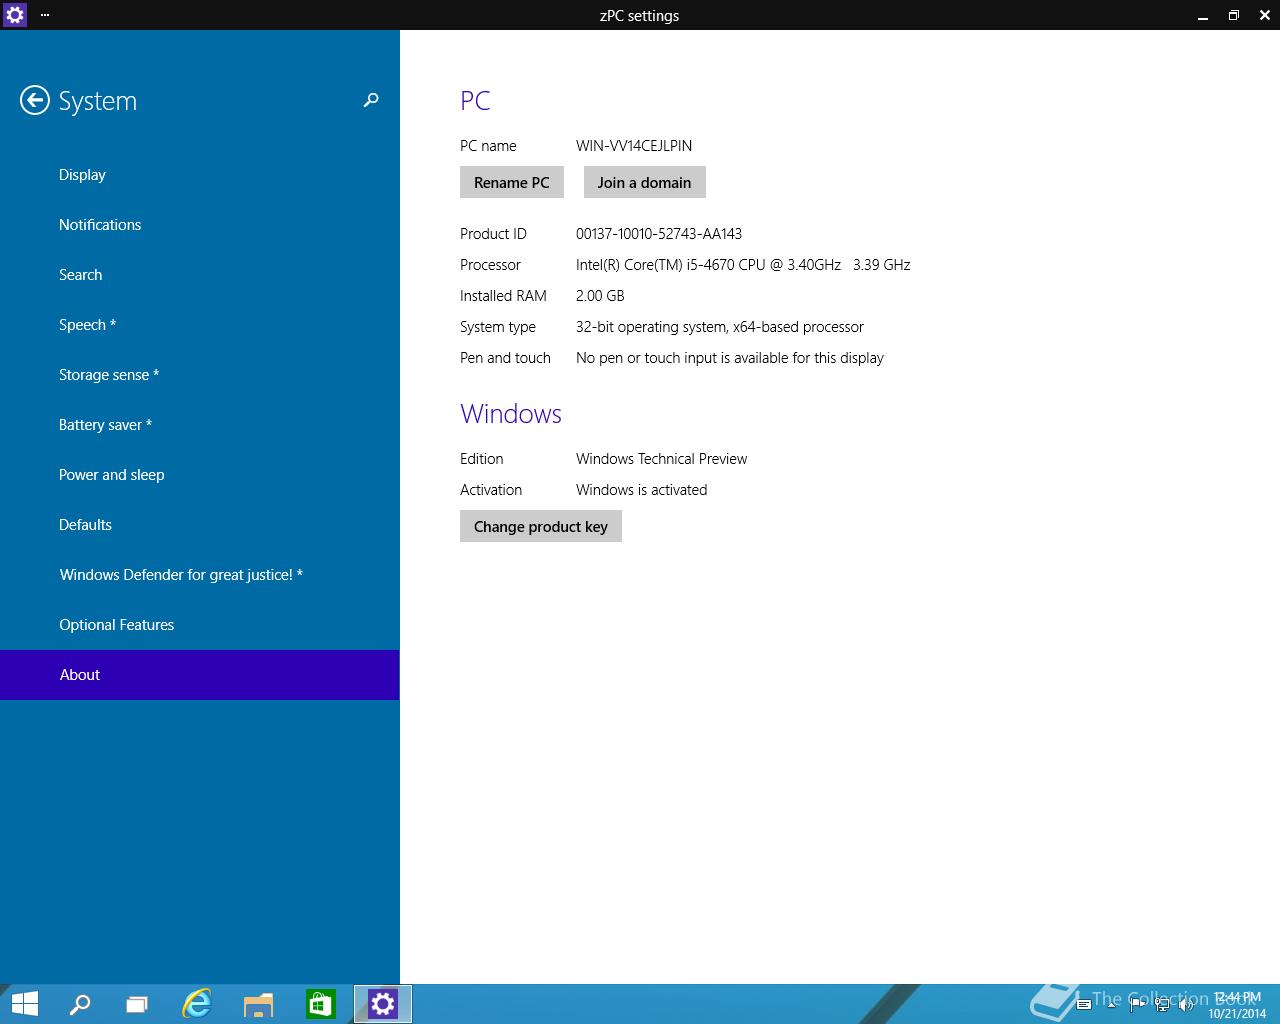Select Display in System menu

click(200, 175)
